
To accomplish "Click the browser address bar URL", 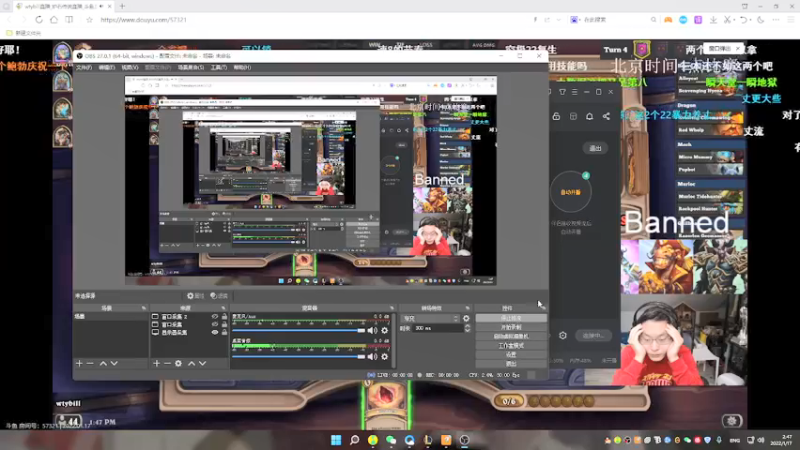I will [x=143, y=19].
